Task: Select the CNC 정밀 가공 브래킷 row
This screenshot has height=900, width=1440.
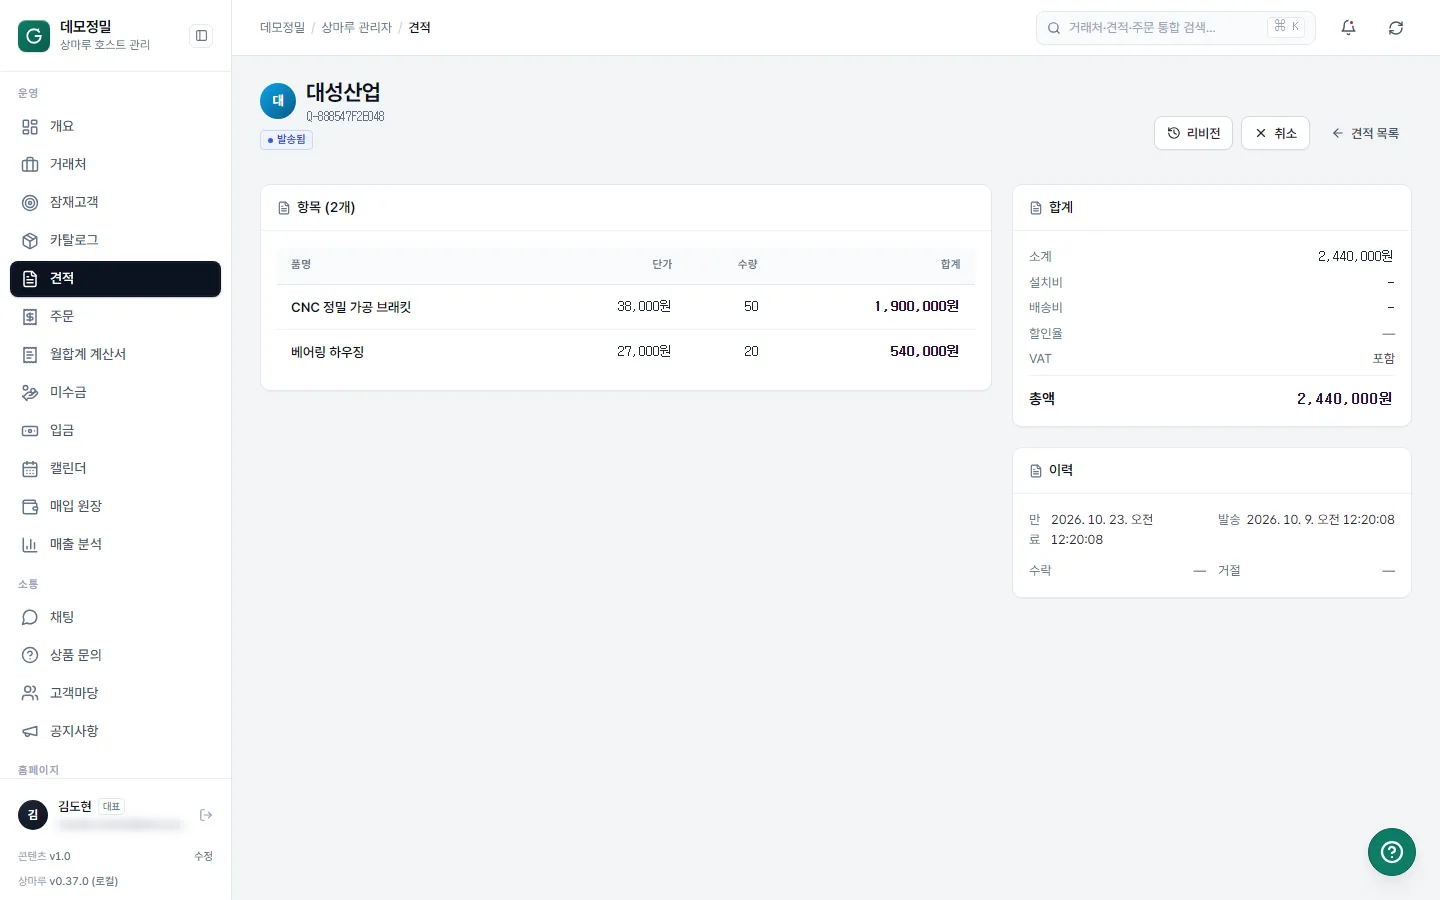Action: click(x=626, y=307)
